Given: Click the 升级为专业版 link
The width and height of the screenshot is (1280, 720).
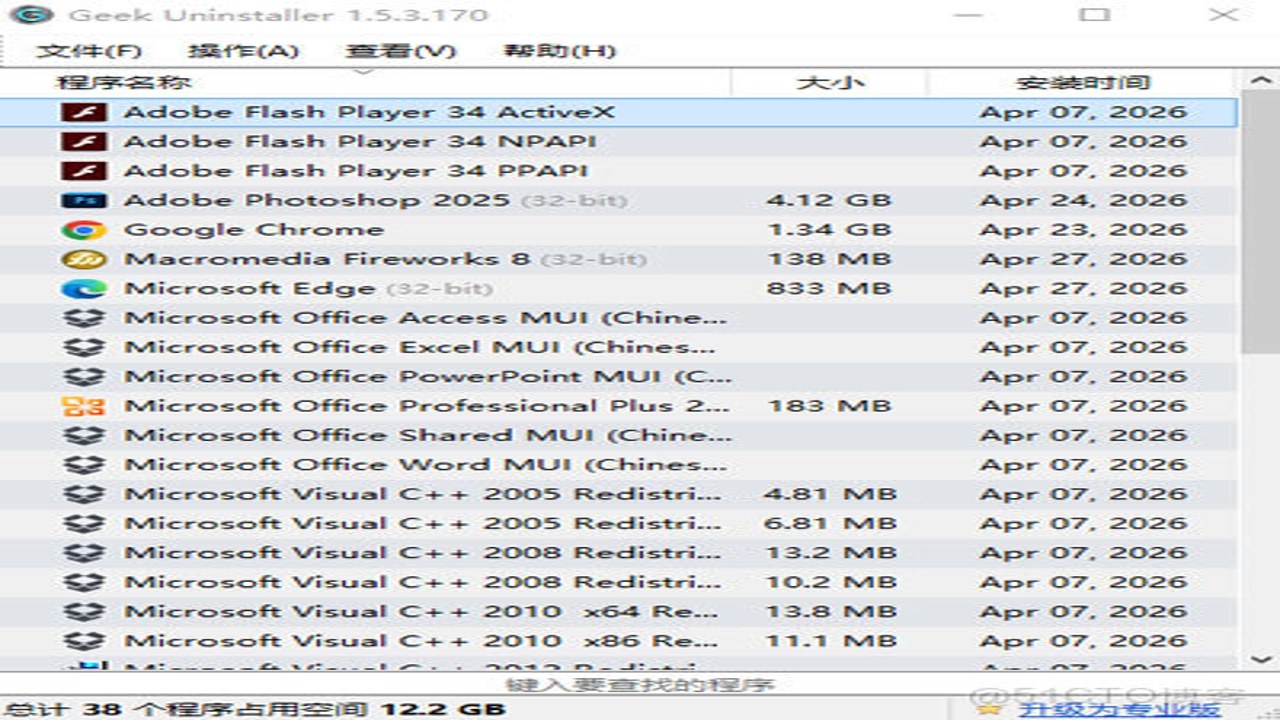Looking at the screenshot, I should coord(1119,709).
